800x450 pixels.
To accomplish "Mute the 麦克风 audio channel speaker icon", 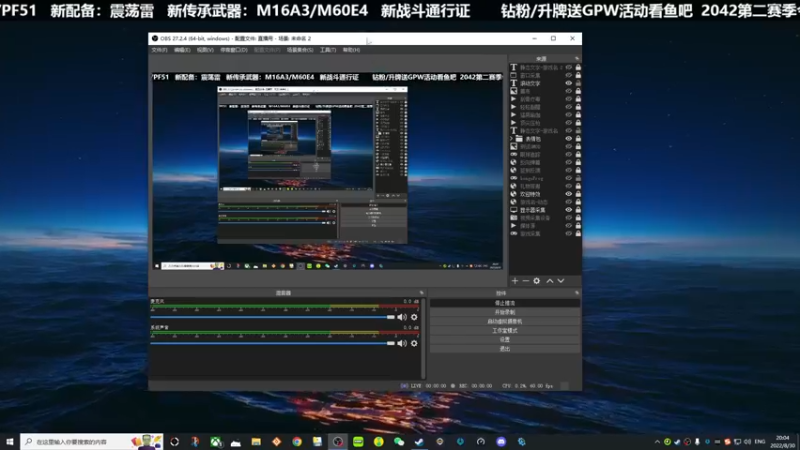I will pyautogui.click(x=402, y=317).
